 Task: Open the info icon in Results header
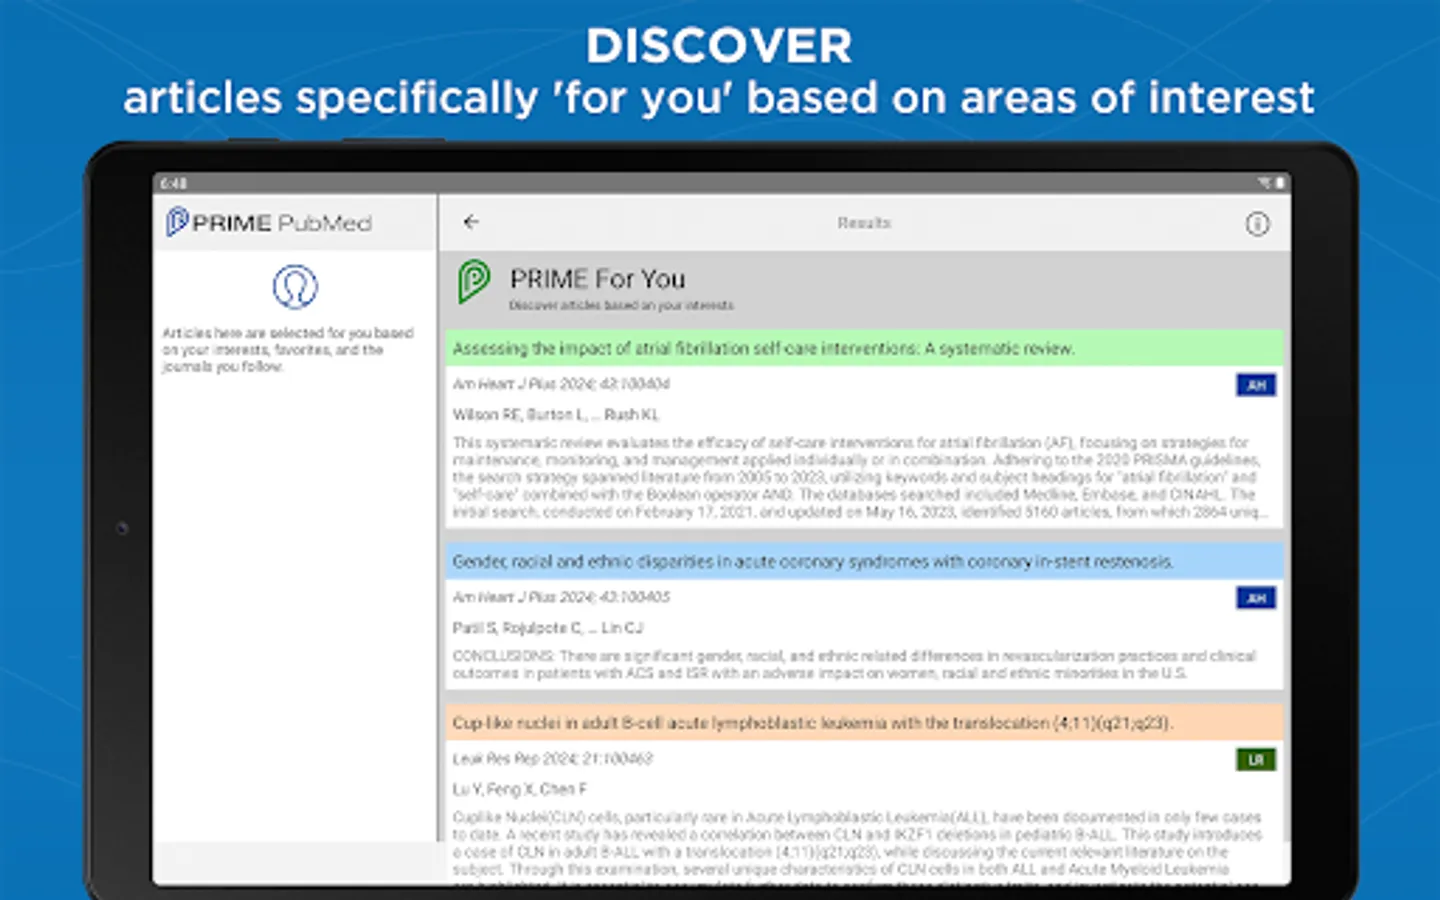click(x=1257, y=224)
